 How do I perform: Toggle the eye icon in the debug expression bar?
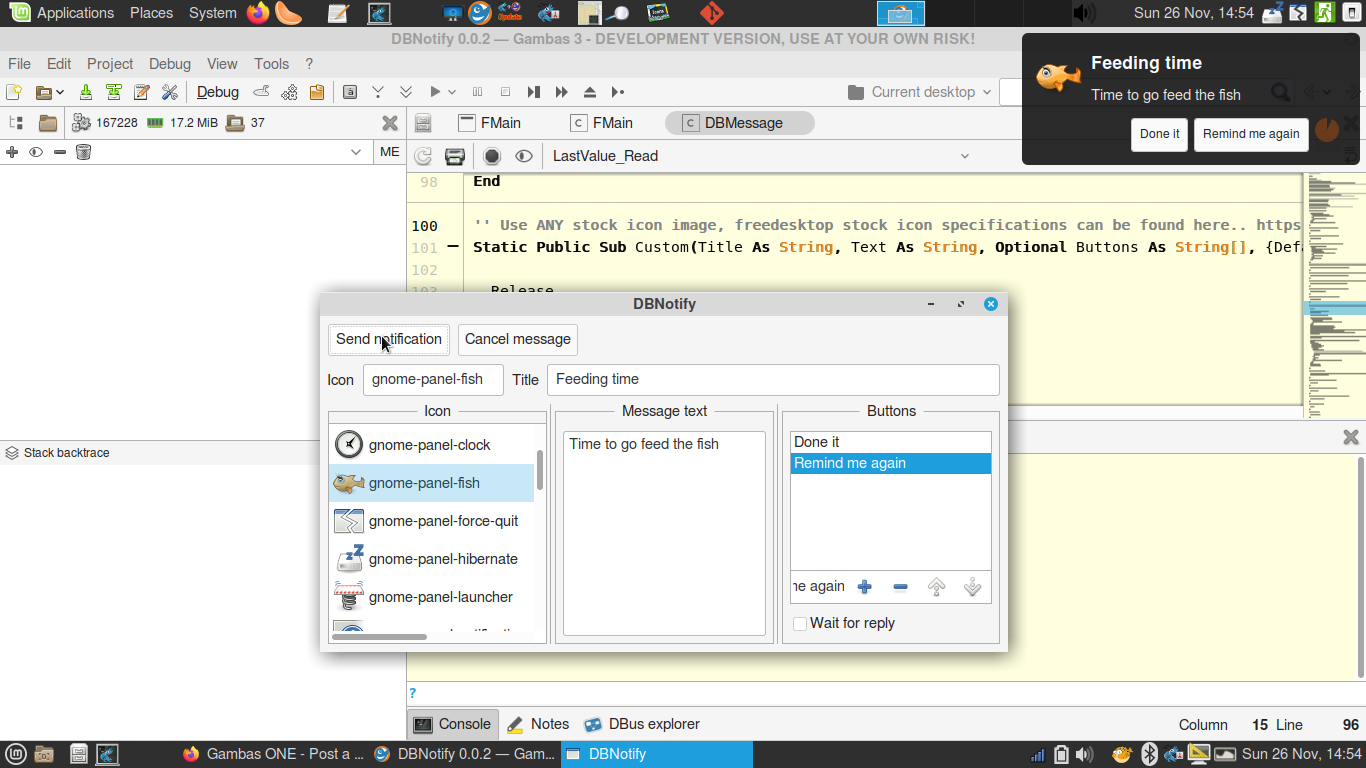point(36,152)
